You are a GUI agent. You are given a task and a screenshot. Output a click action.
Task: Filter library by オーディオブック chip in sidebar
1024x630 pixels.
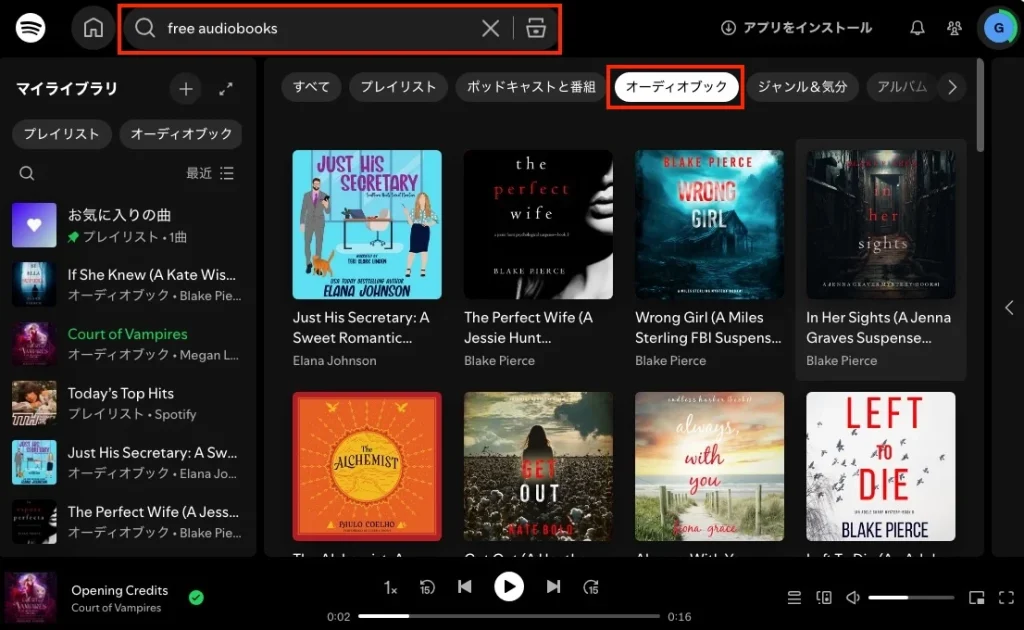tap(181, 134)
